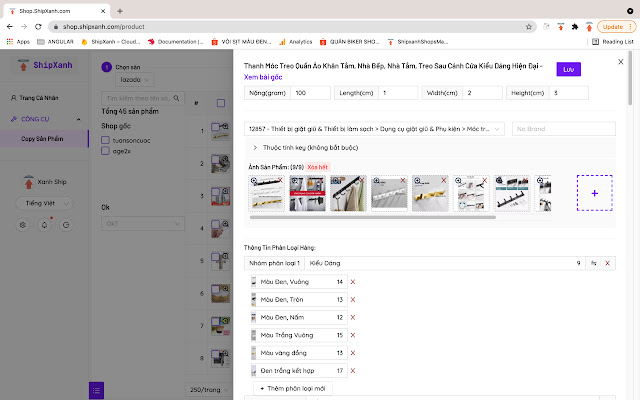
Task: Delete the 'Kiểu Dáng' variant group
Action: pyautogui.click(x=609, y=263)
